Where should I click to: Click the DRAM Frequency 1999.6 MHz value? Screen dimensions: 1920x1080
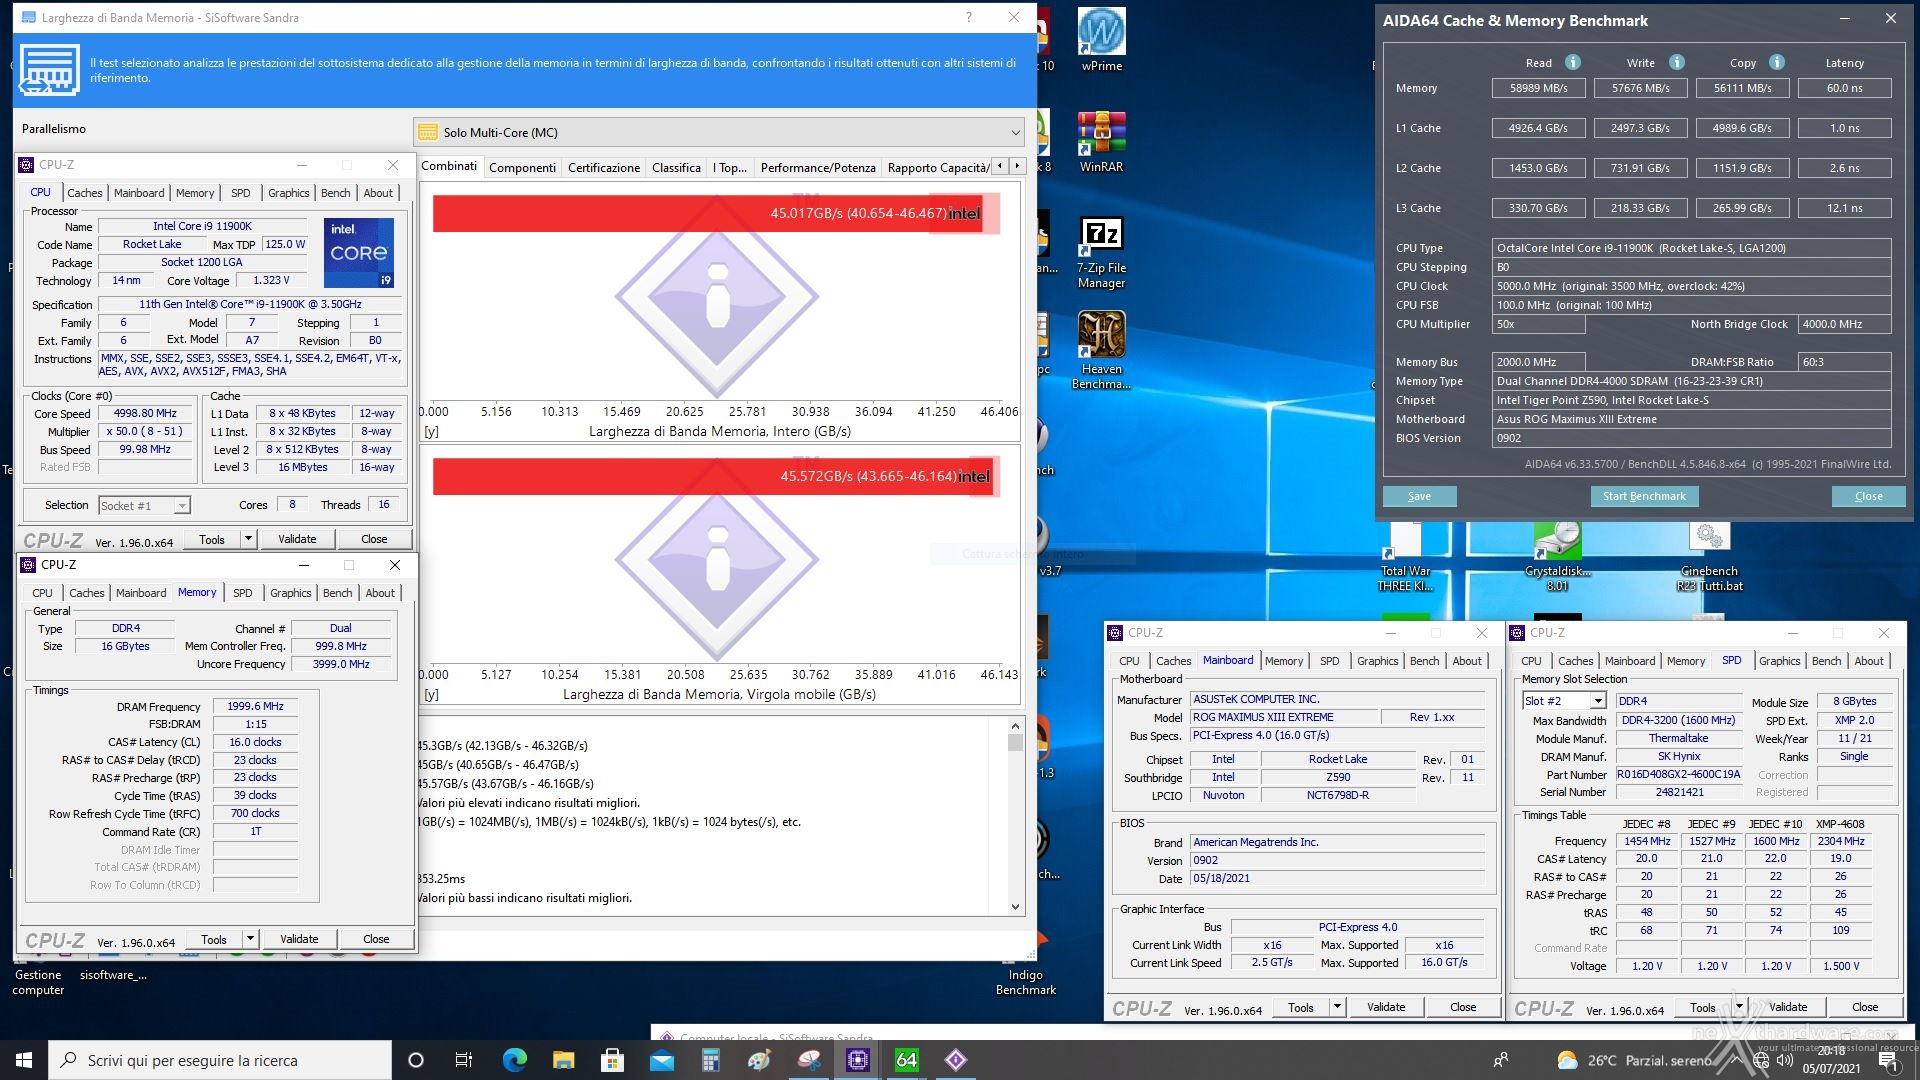tap(255, 706)
